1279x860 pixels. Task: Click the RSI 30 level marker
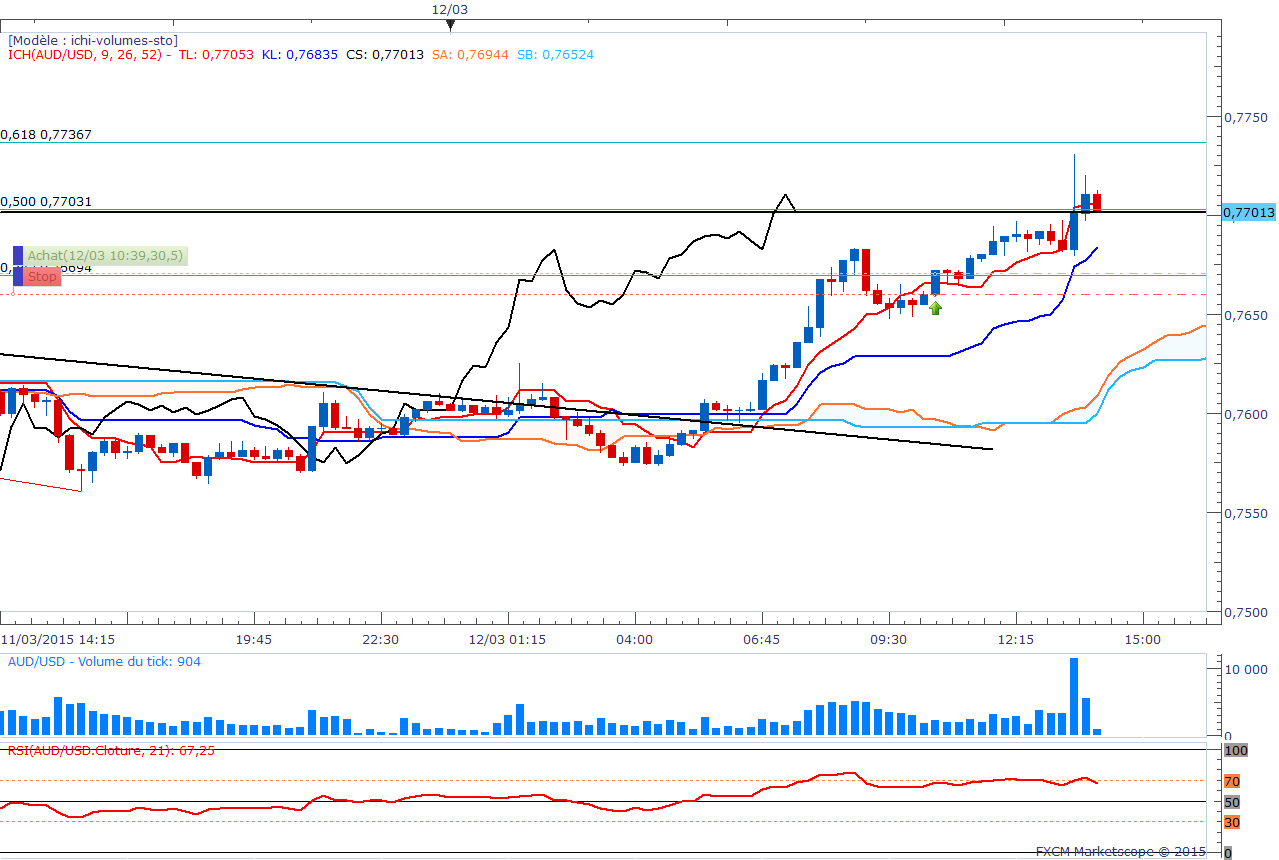click(x=1232, y=822)
